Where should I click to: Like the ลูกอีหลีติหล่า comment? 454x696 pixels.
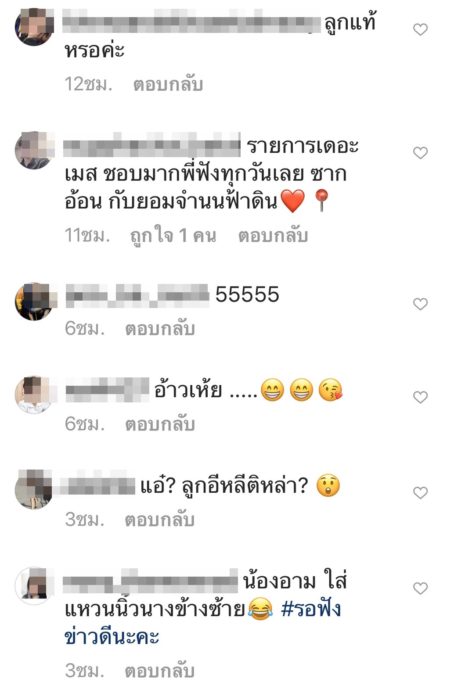coord(420,492)
